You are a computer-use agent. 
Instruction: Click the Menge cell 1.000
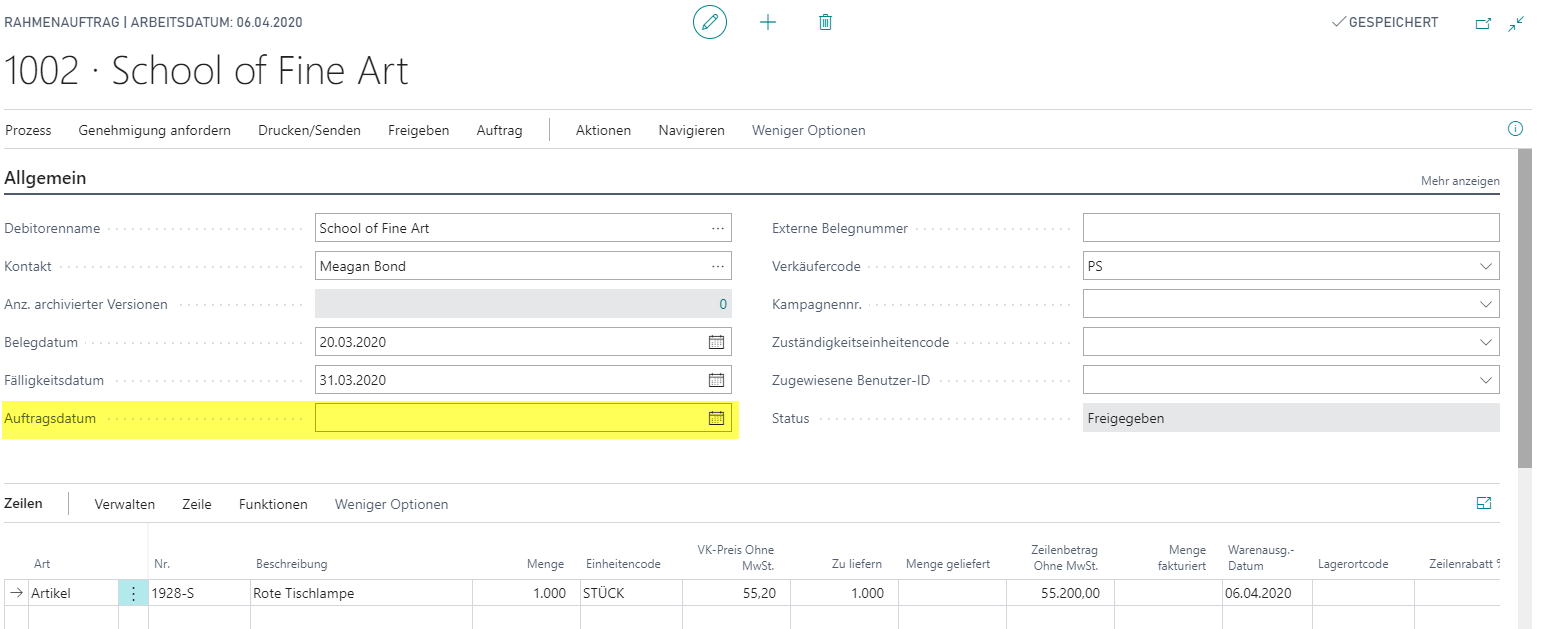tap(526, 593)
